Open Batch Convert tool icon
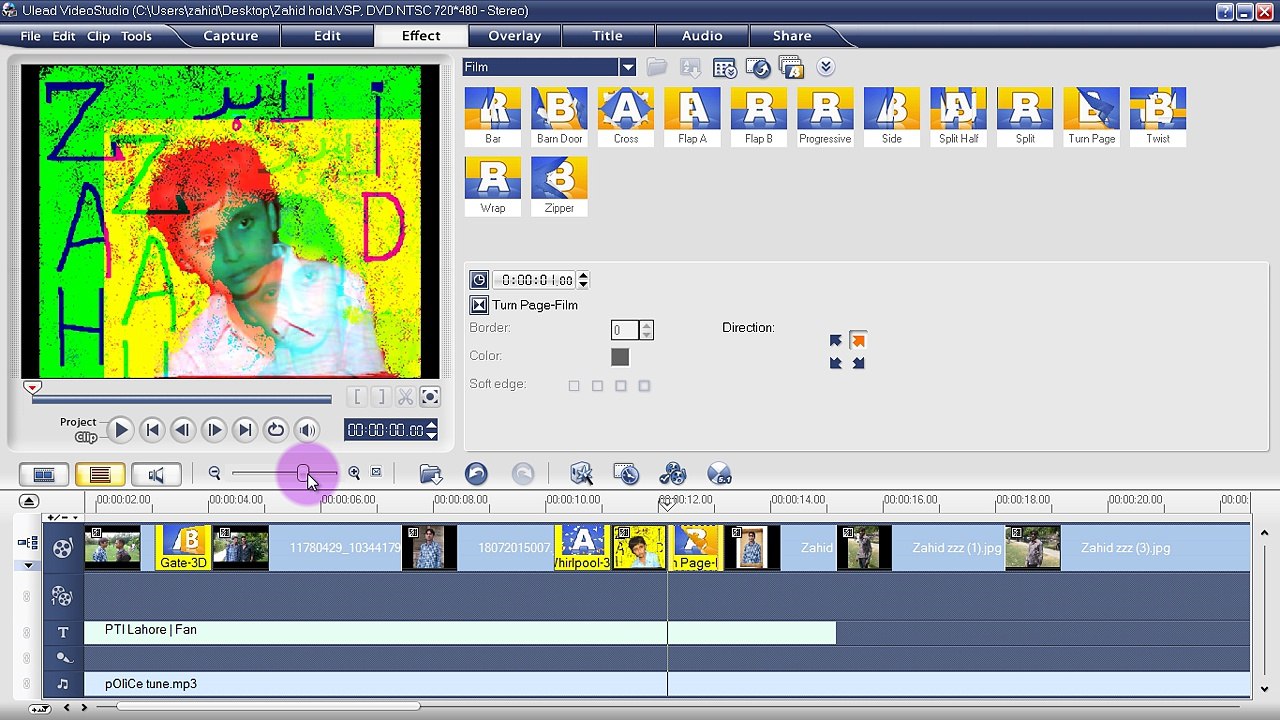 pos(626,474)
